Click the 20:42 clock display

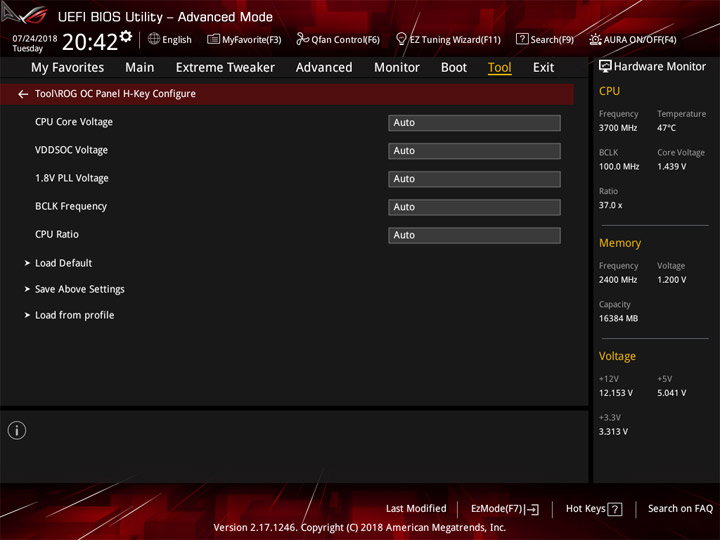click(90, 42)
